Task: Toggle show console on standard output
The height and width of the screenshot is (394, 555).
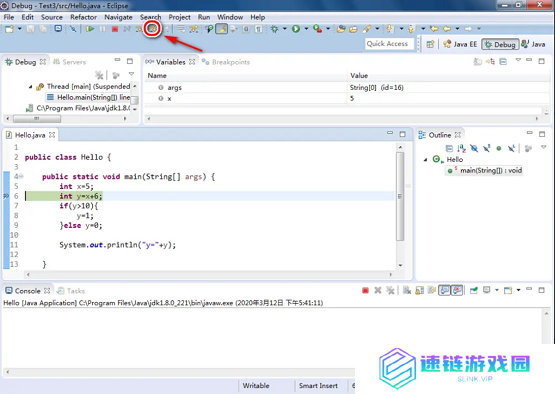Action: tap(445, 291)
